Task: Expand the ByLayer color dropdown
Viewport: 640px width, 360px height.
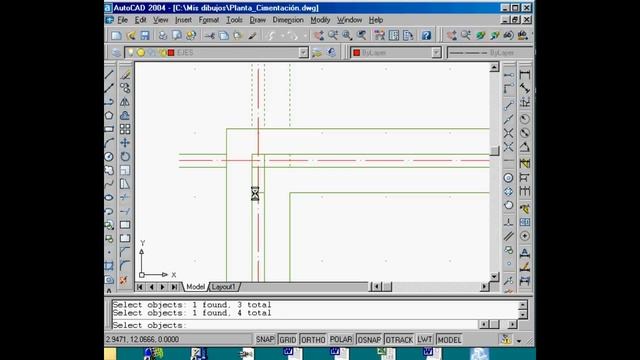Action: (x=436, y=53)
